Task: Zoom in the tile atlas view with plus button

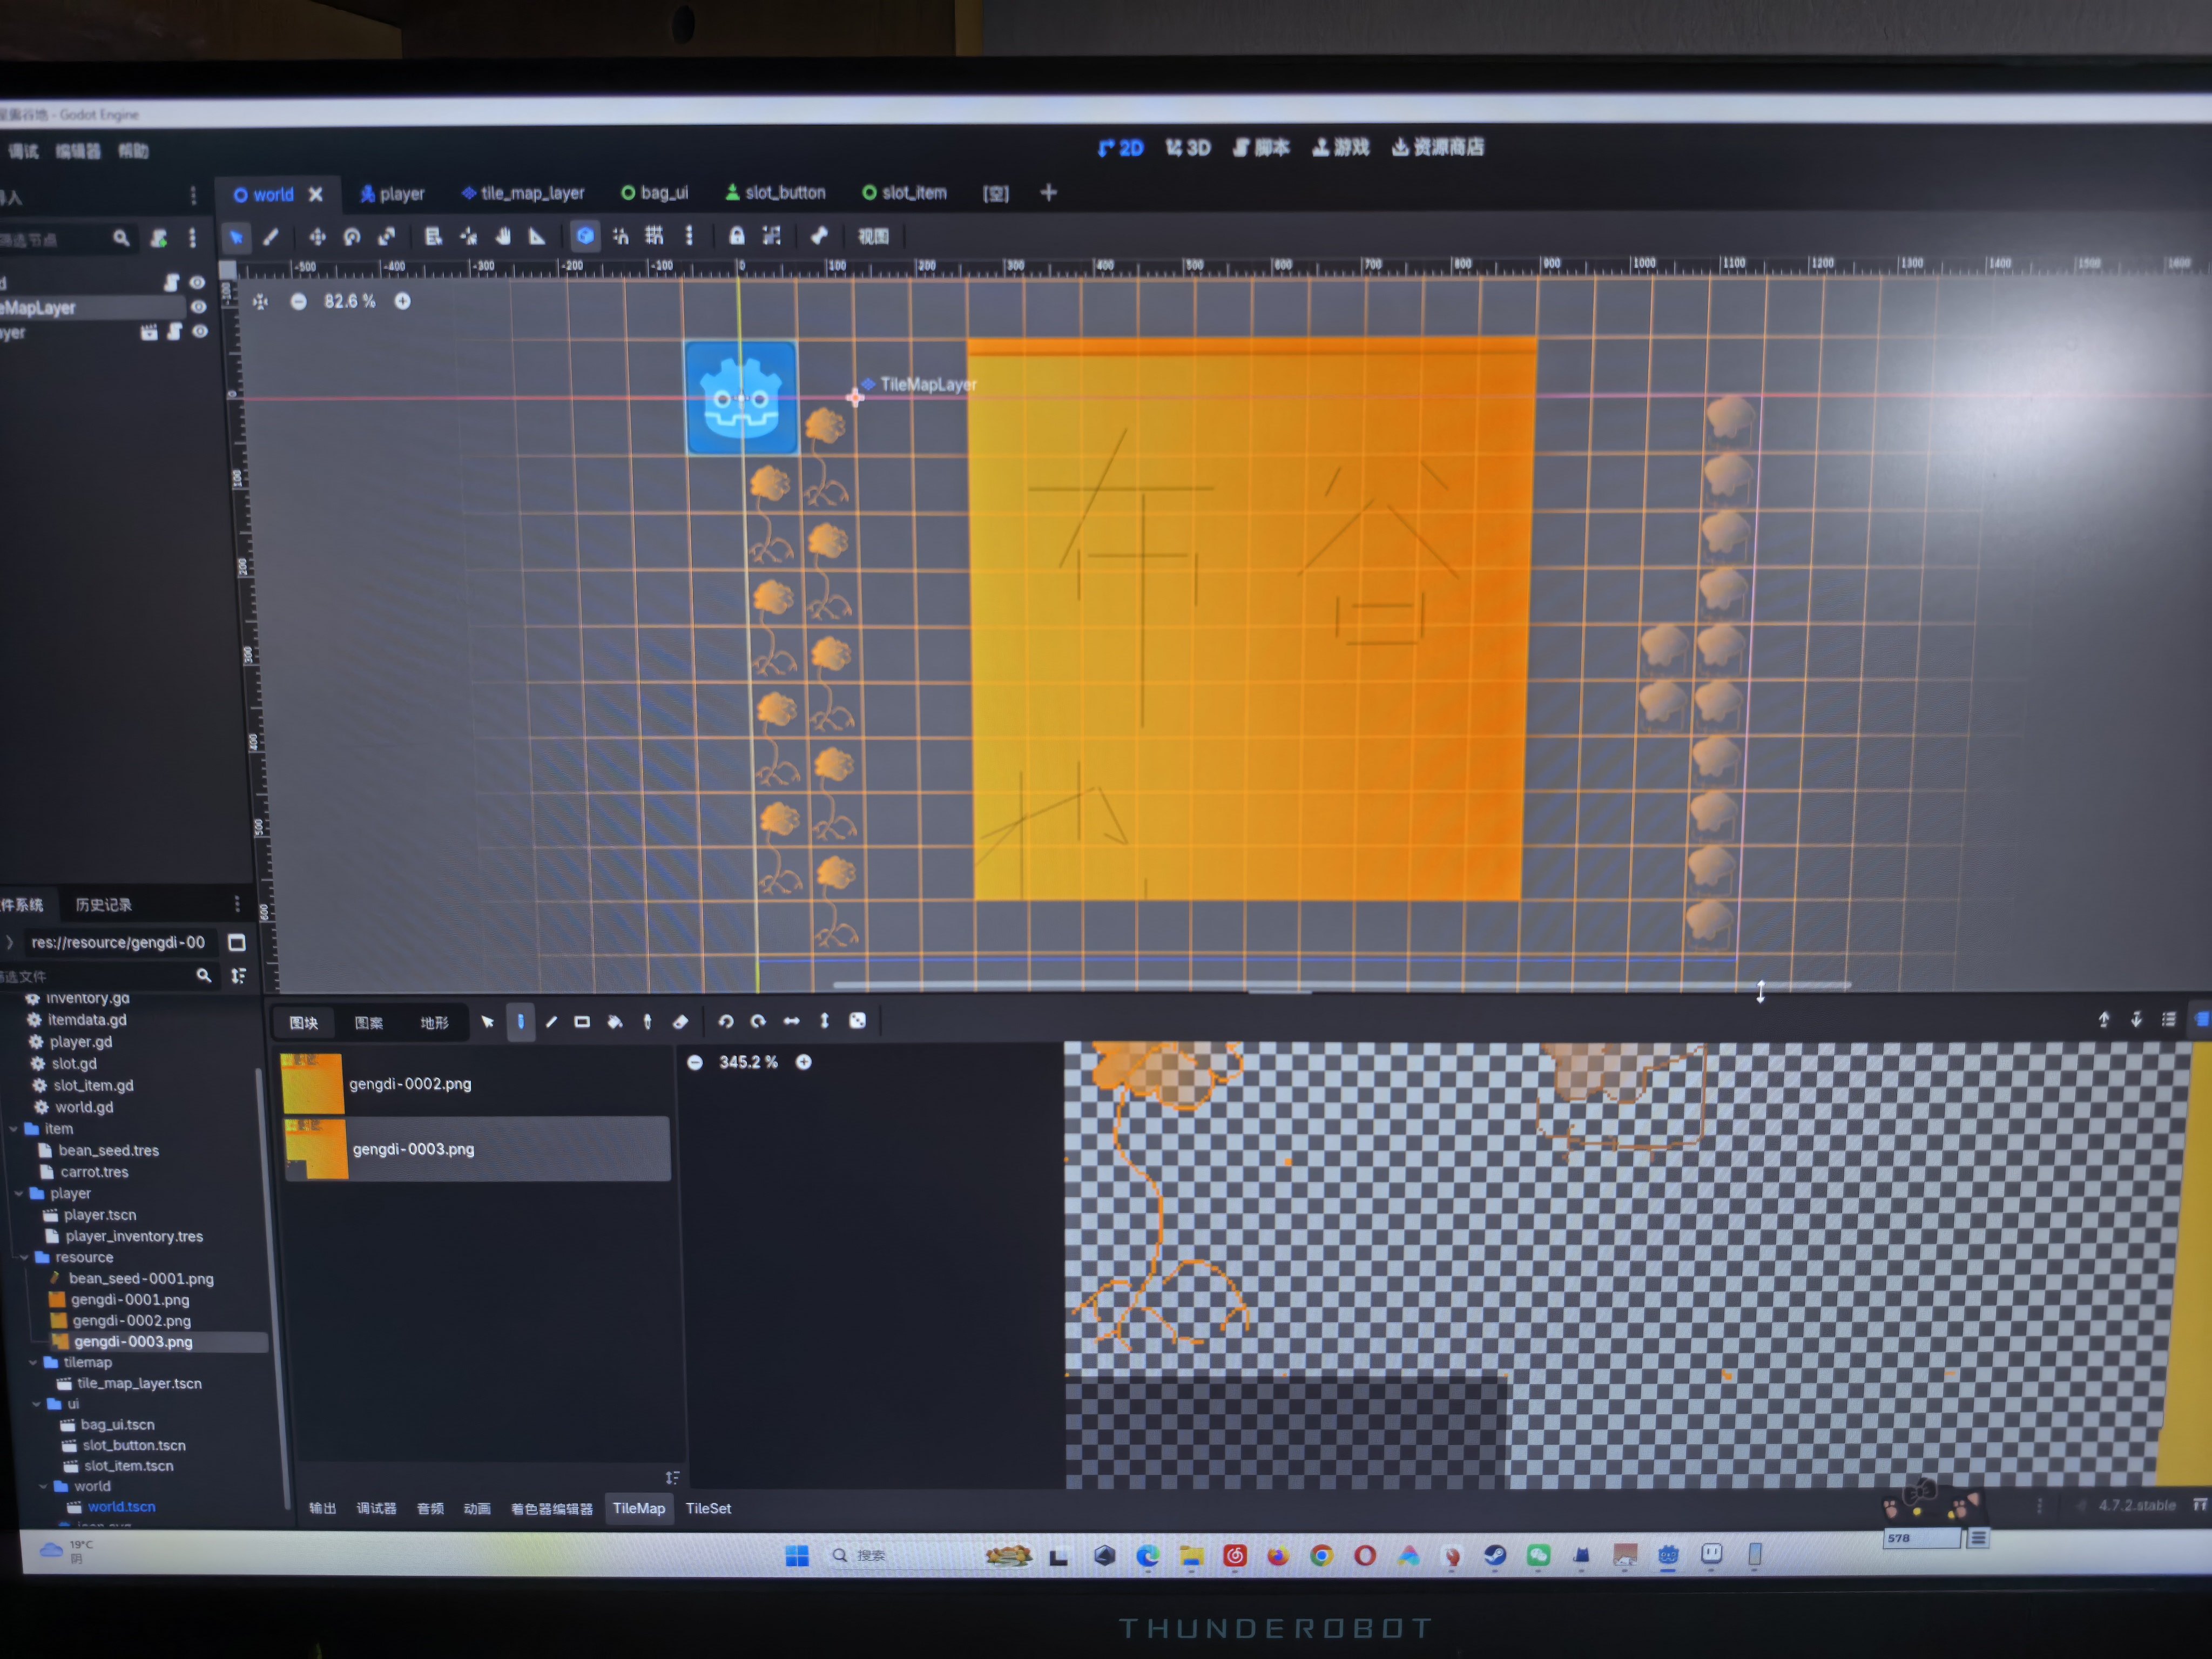Action: 803,1062
